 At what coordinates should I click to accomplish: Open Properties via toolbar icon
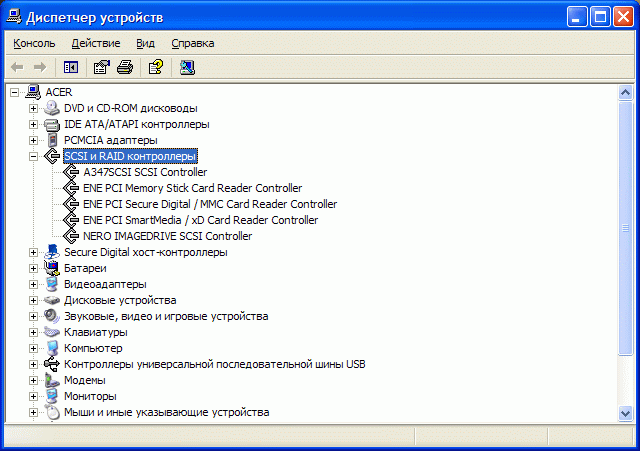[x=102, y=67]
